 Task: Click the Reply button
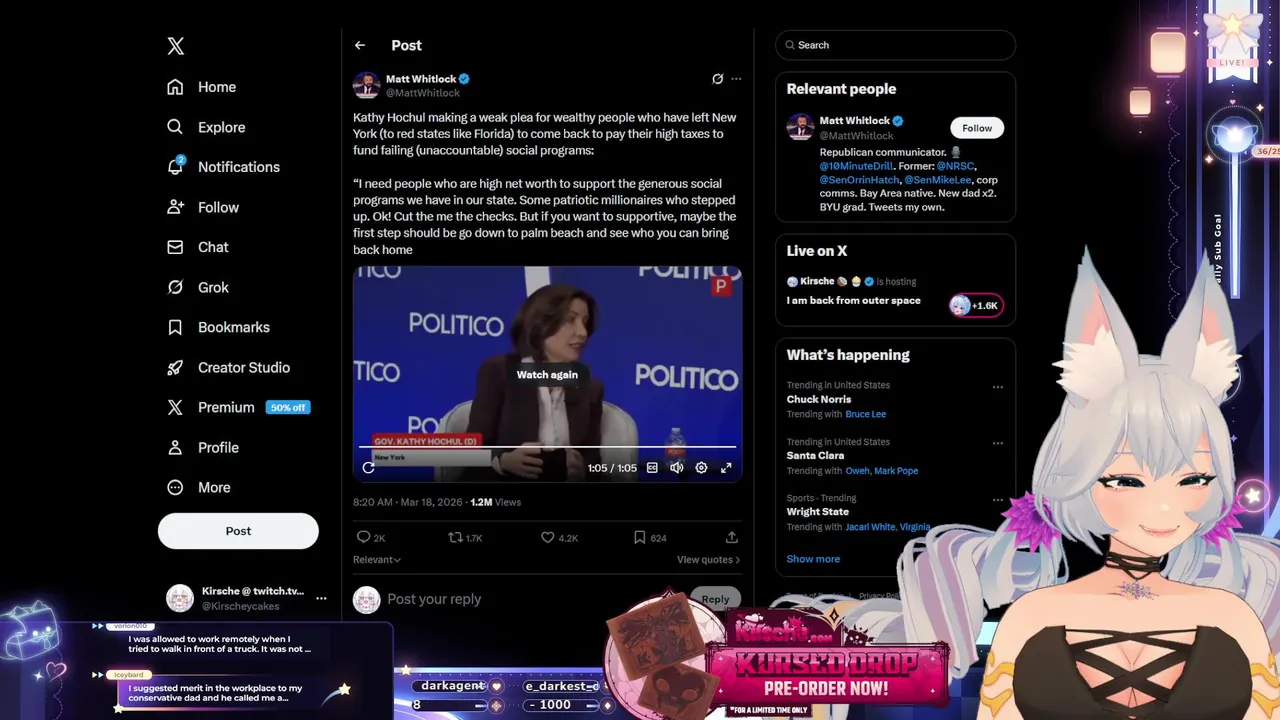point(715,599)
